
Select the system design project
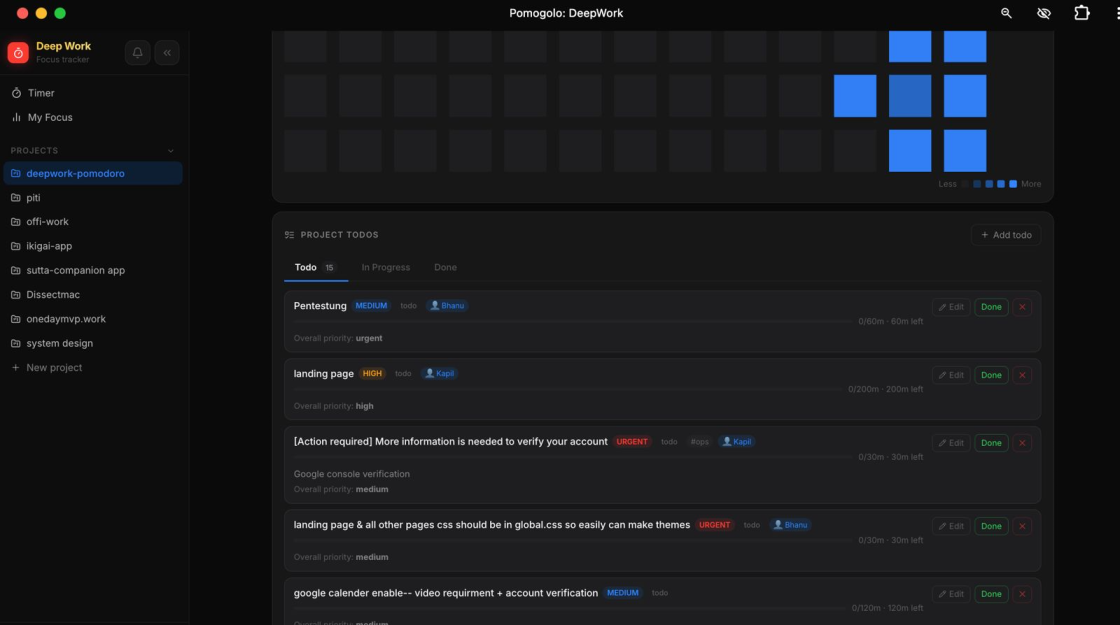coord(59,343)
